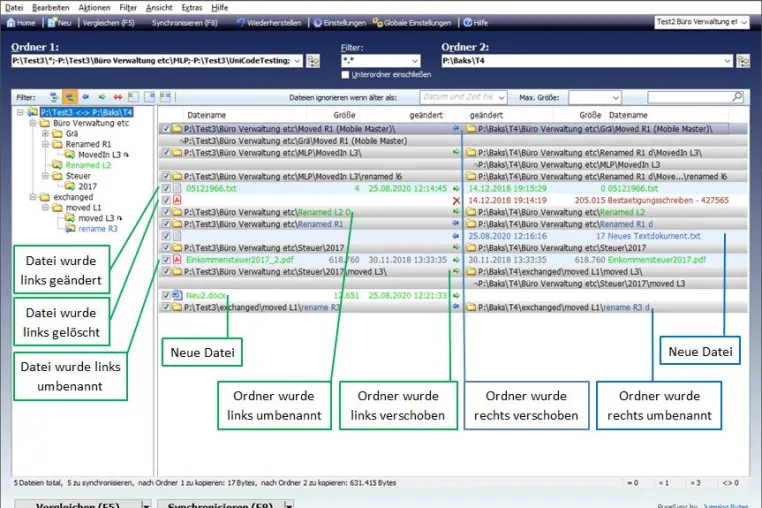The image size is (762, 508).
Task: Uncheck the Steuer\2017 folder row checkbox
Action: [166, 248]
